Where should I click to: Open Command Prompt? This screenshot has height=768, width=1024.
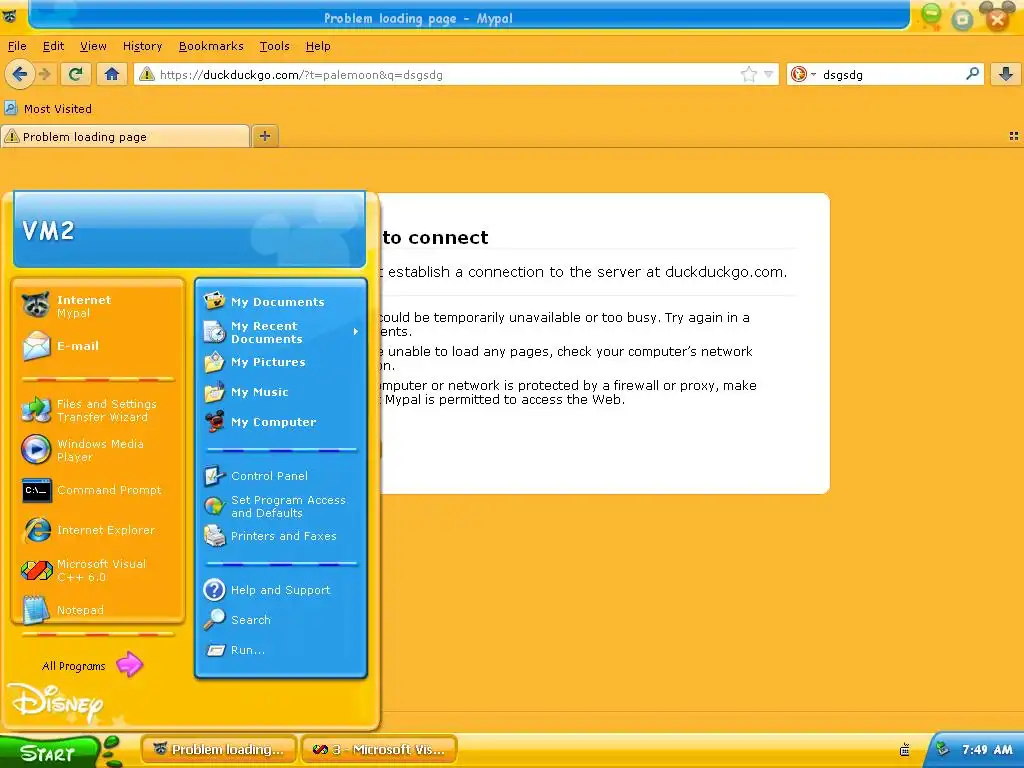(x=98, y=490)
